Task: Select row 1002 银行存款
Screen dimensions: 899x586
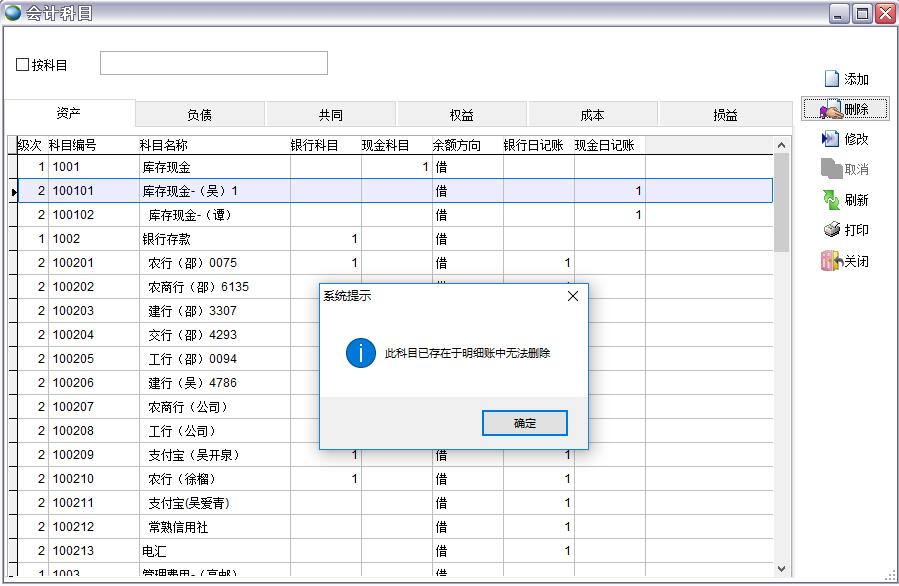Action: 166,239
